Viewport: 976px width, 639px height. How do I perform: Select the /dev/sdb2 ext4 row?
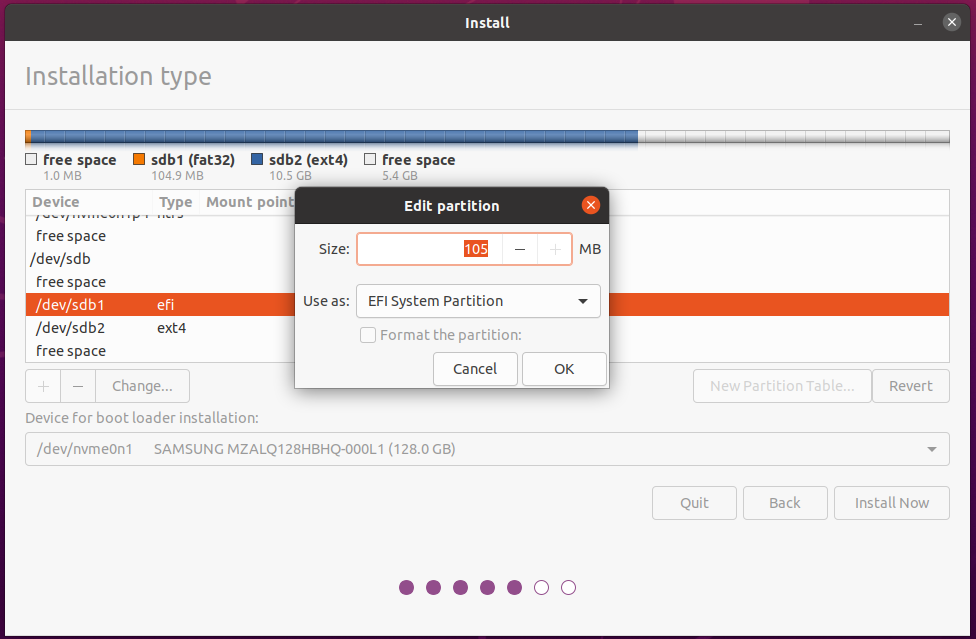[150, 327]
